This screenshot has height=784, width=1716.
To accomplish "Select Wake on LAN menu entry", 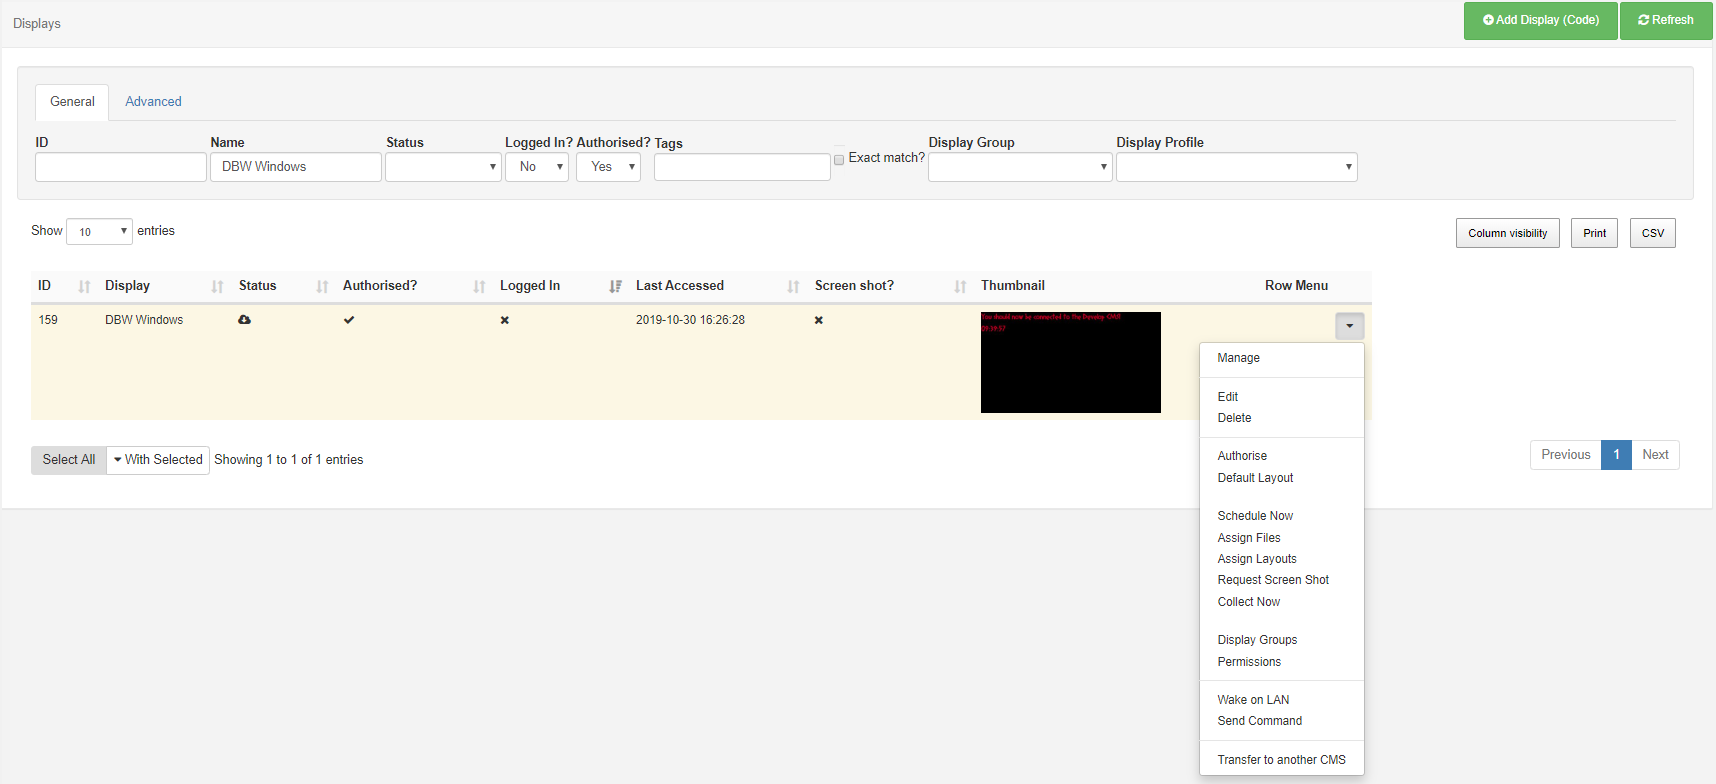I will point(1253,700).
